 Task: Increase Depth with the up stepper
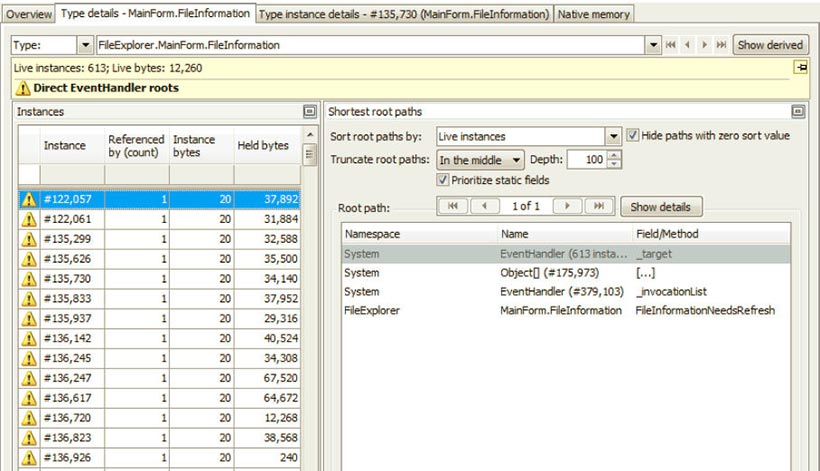614,155
